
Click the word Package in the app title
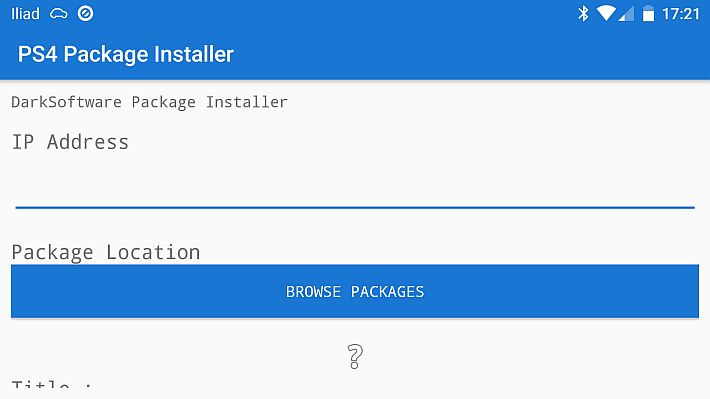click(106, 55)
